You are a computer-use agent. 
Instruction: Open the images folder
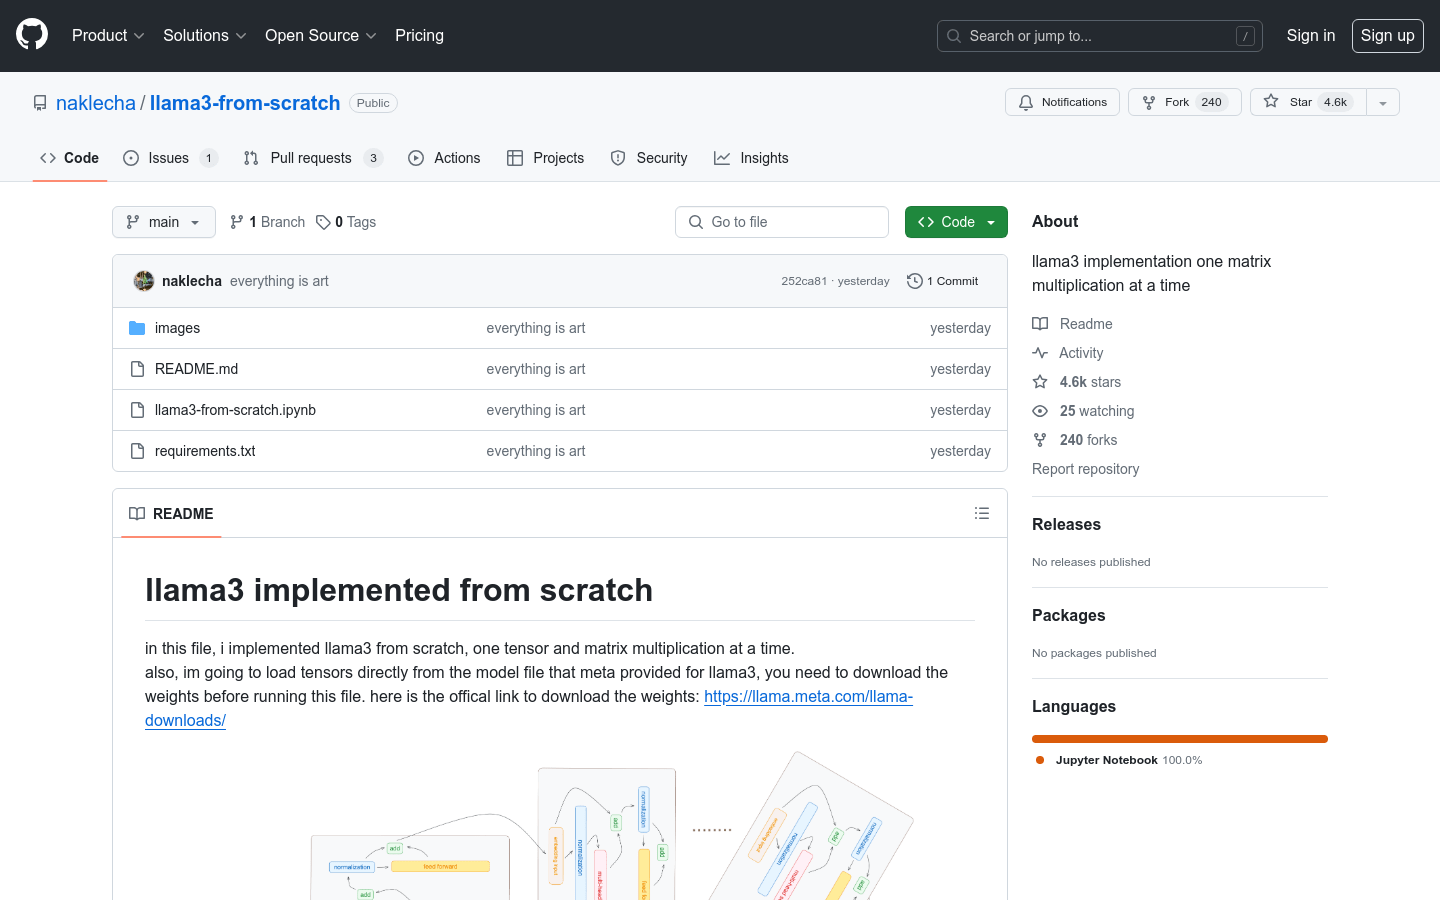pos(177,328)
